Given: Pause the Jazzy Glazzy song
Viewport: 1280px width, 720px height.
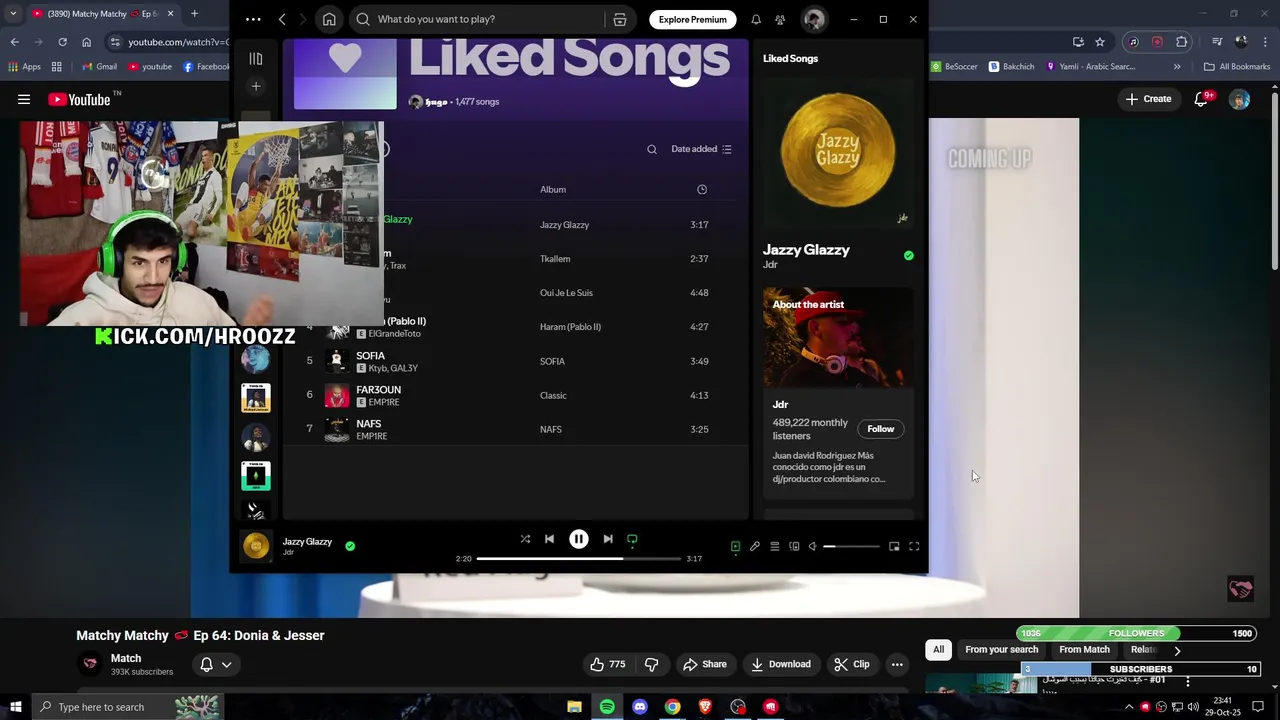Looking at the screenshot, I should (x=578, y=539).
